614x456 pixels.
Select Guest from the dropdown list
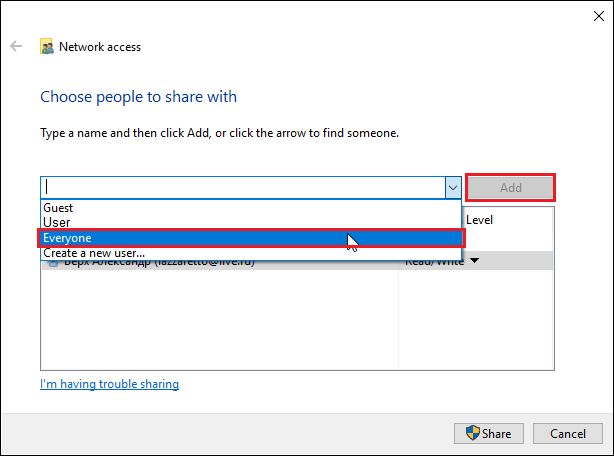click(58, 208)
